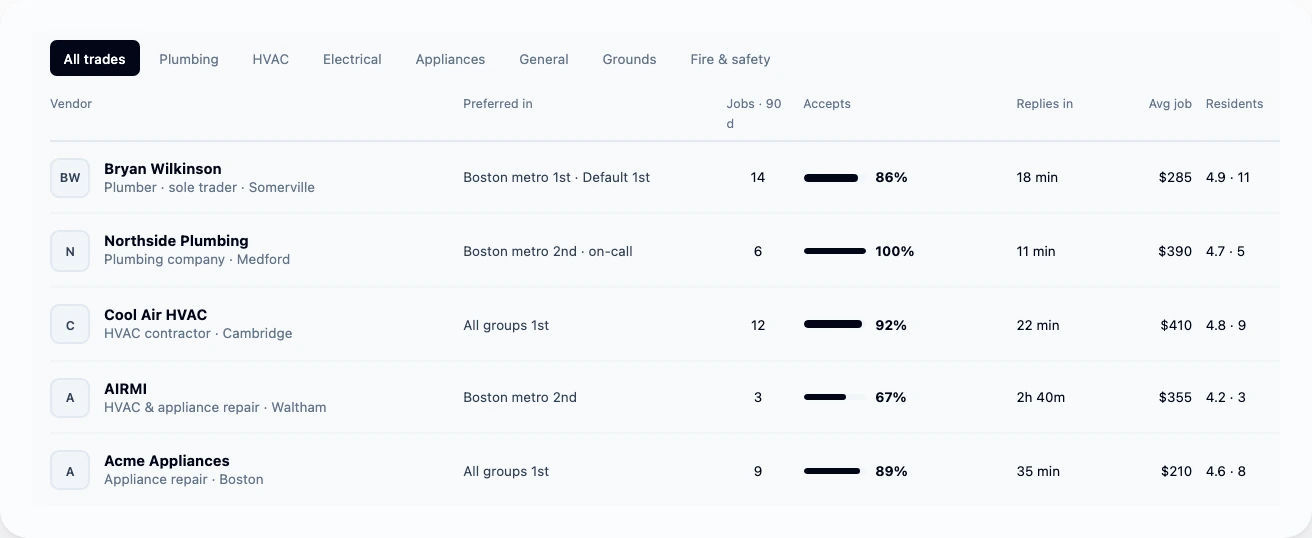
Task: Open the Electrical tab
Action: pos(352,59)
